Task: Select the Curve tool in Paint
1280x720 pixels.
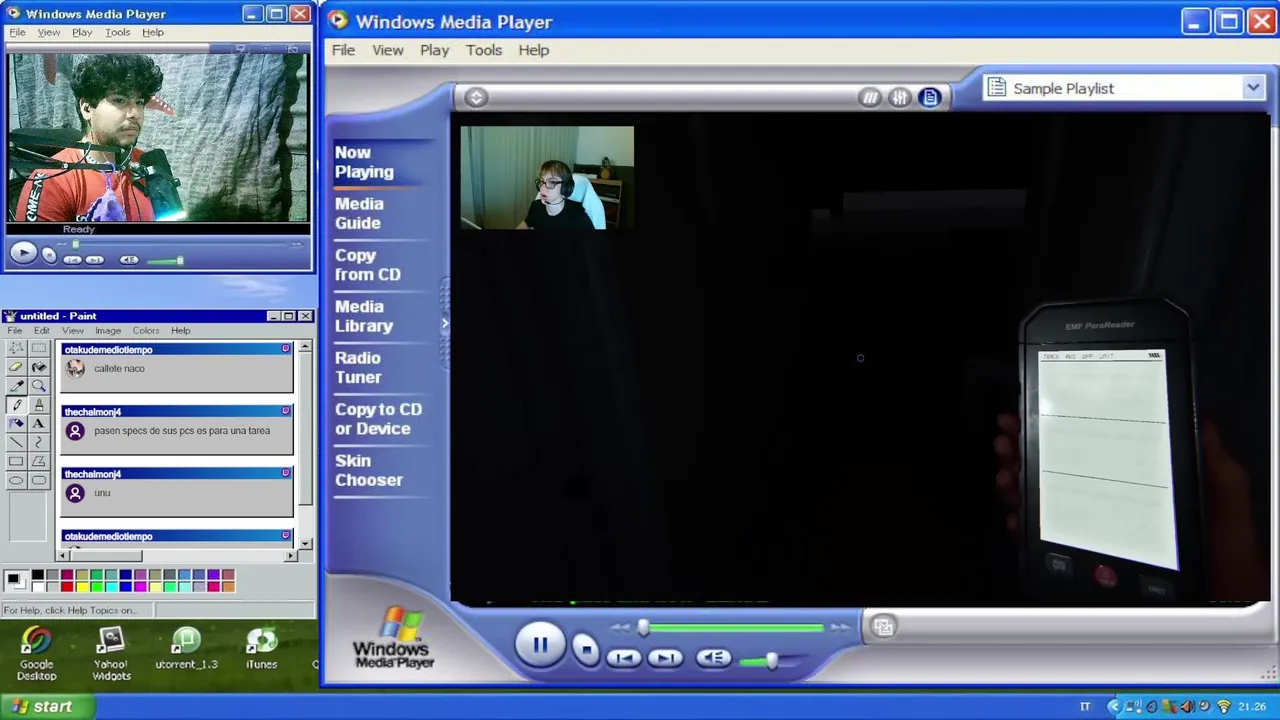Action: coord(38,442)
